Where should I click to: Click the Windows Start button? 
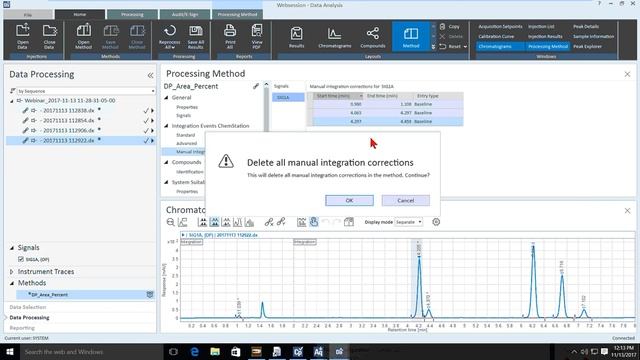coord(9,352)
